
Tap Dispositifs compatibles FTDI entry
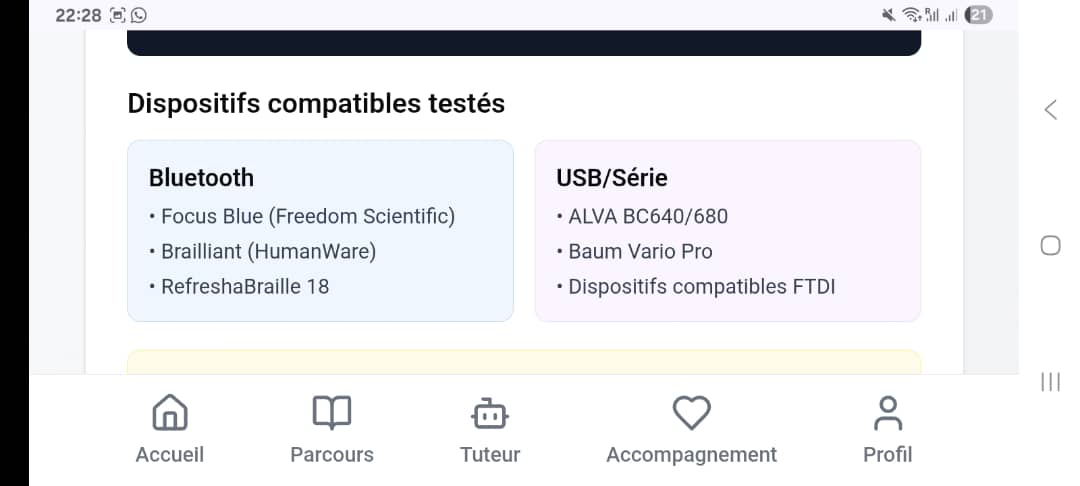(701, 287)
